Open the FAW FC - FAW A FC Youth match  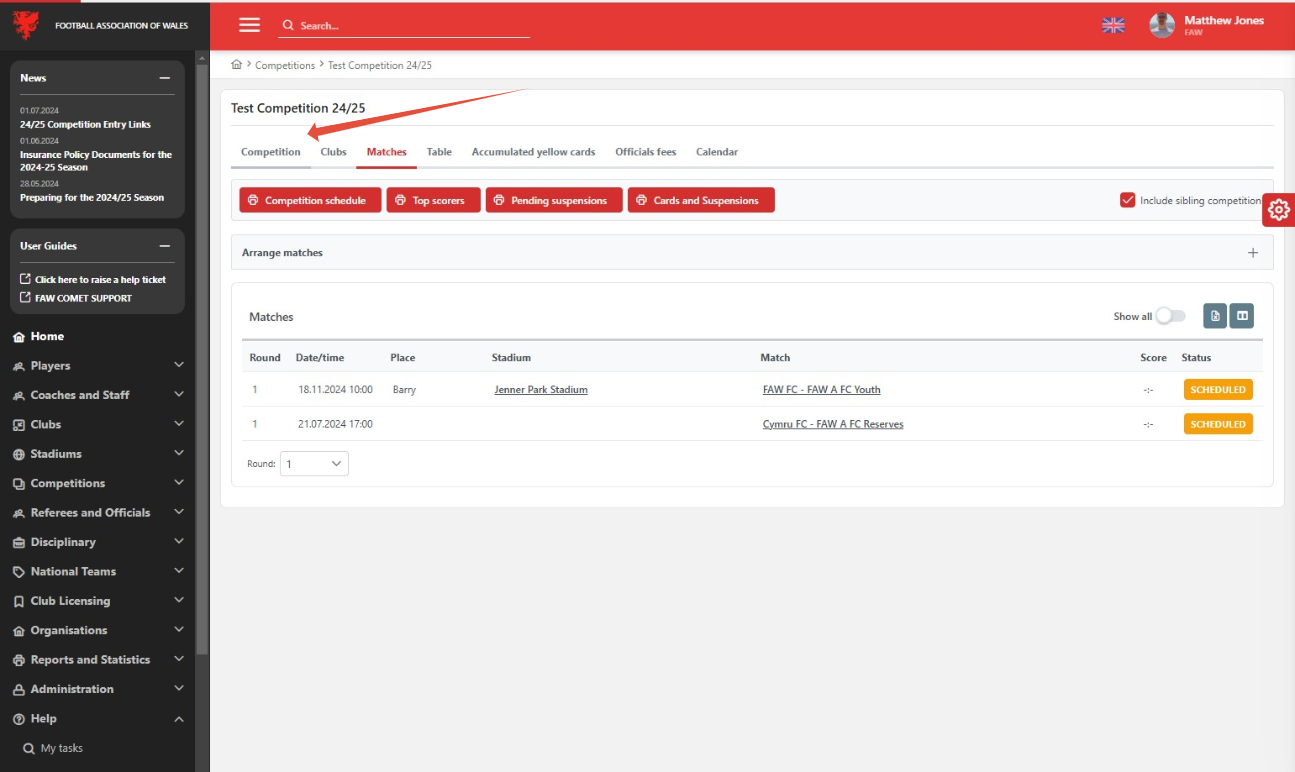click(821, 390)
